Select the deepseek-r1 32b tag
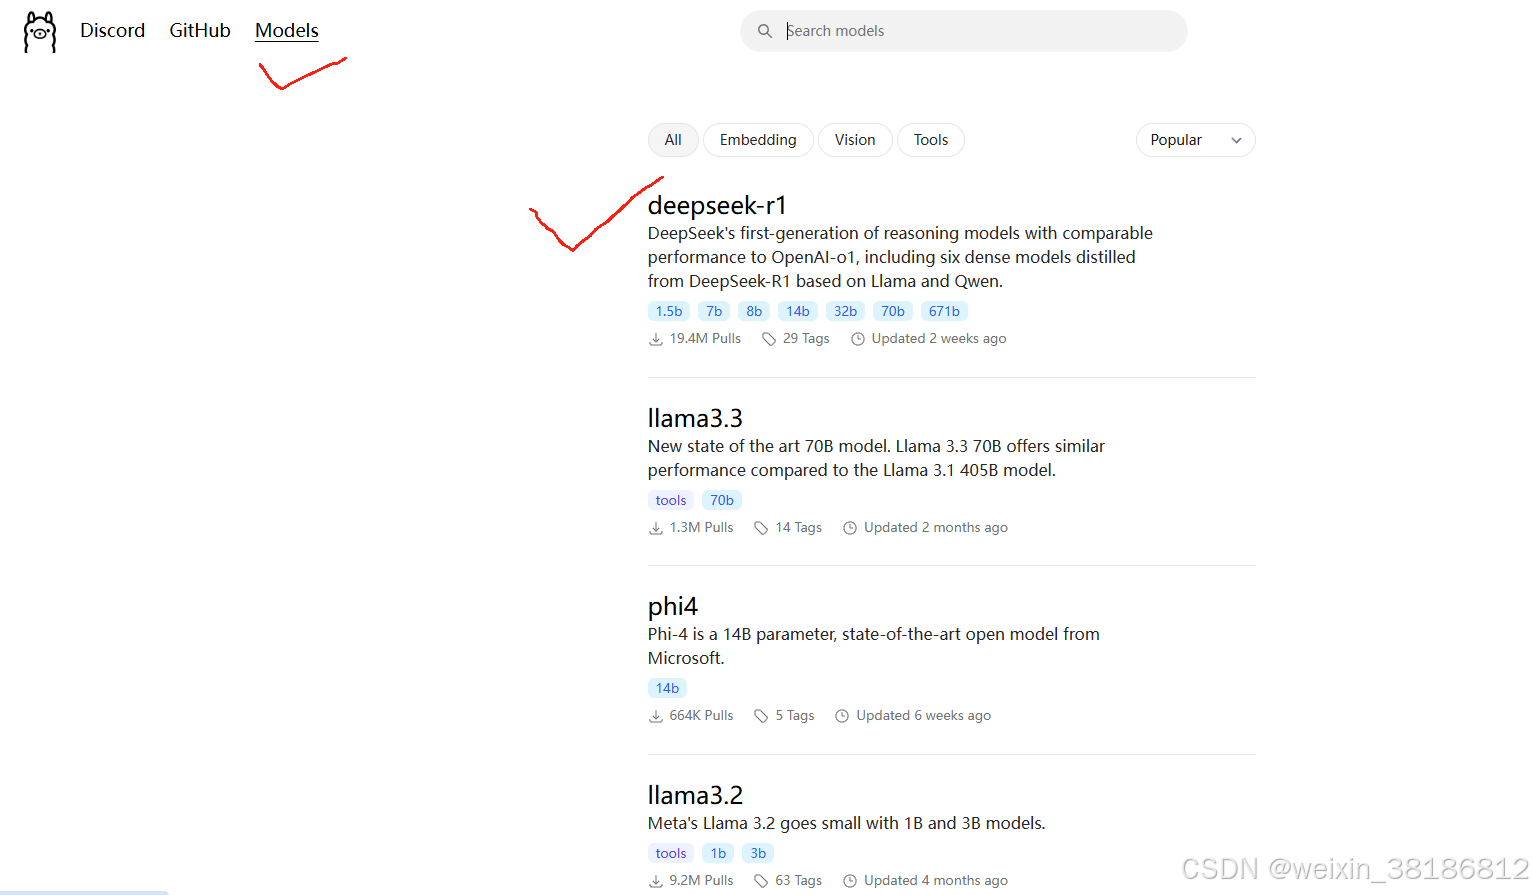Image resolution: width=1533 pixels, height=895 pixels. pos(845,311)
